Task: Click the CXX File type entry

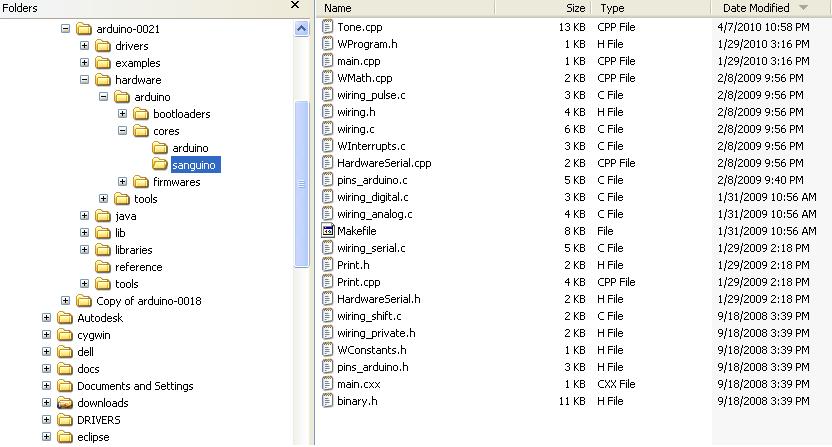Action: 616,384
